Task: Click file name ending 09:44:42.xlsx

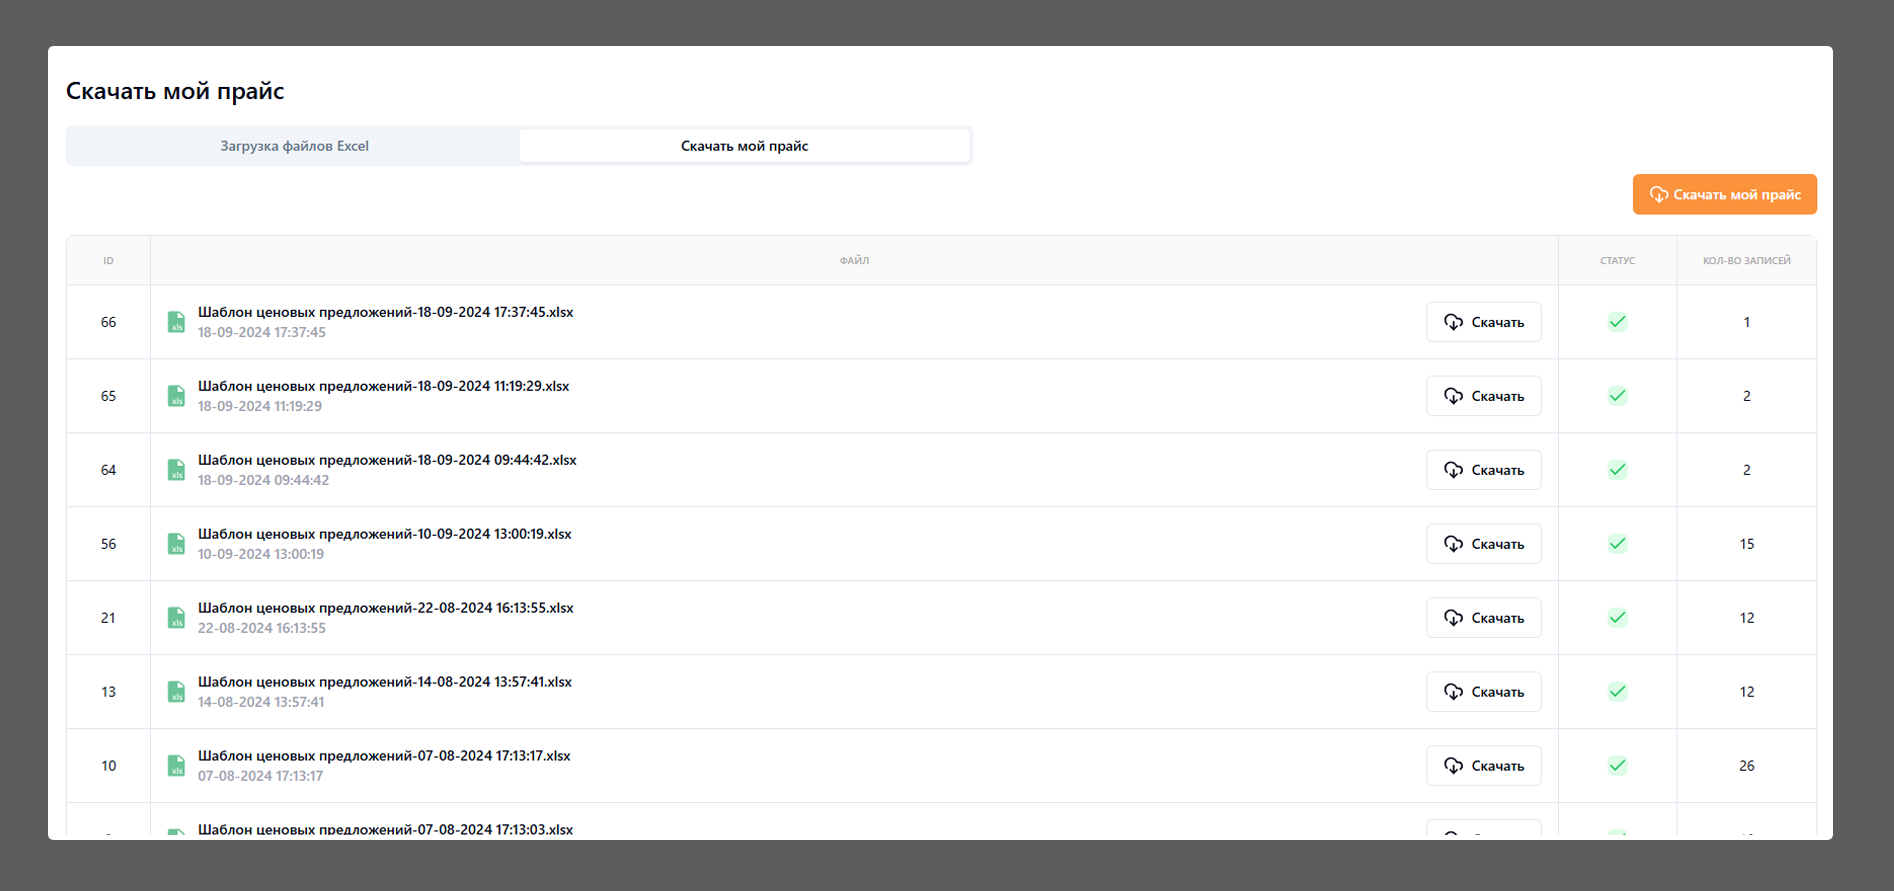Action: pos(387,460)
